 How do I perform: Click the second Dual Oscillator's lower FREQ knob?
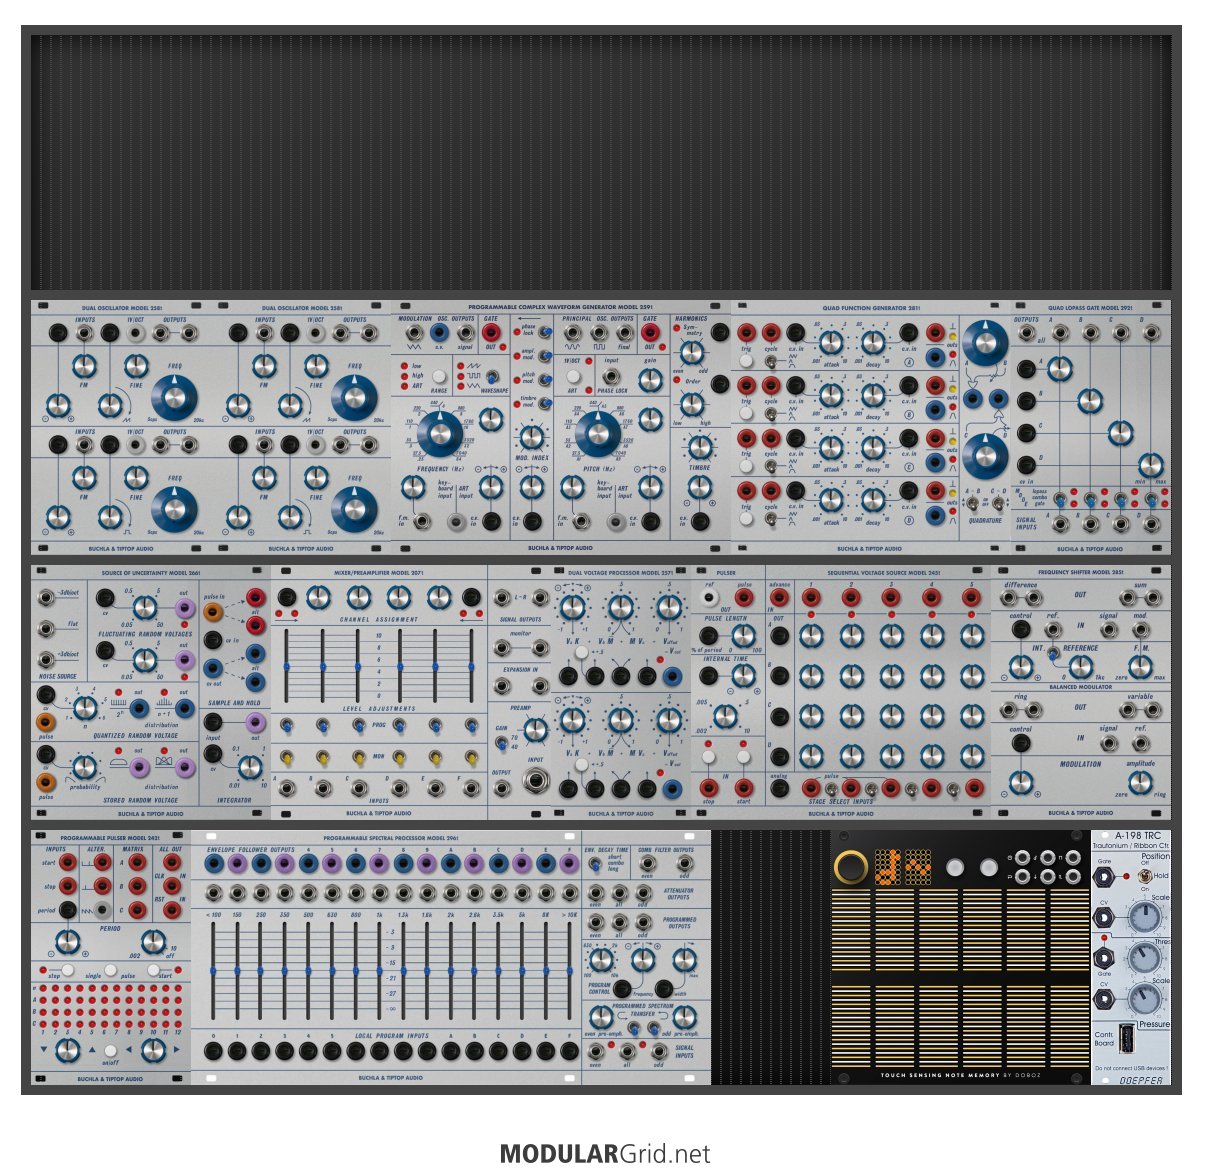pos(354,508)
